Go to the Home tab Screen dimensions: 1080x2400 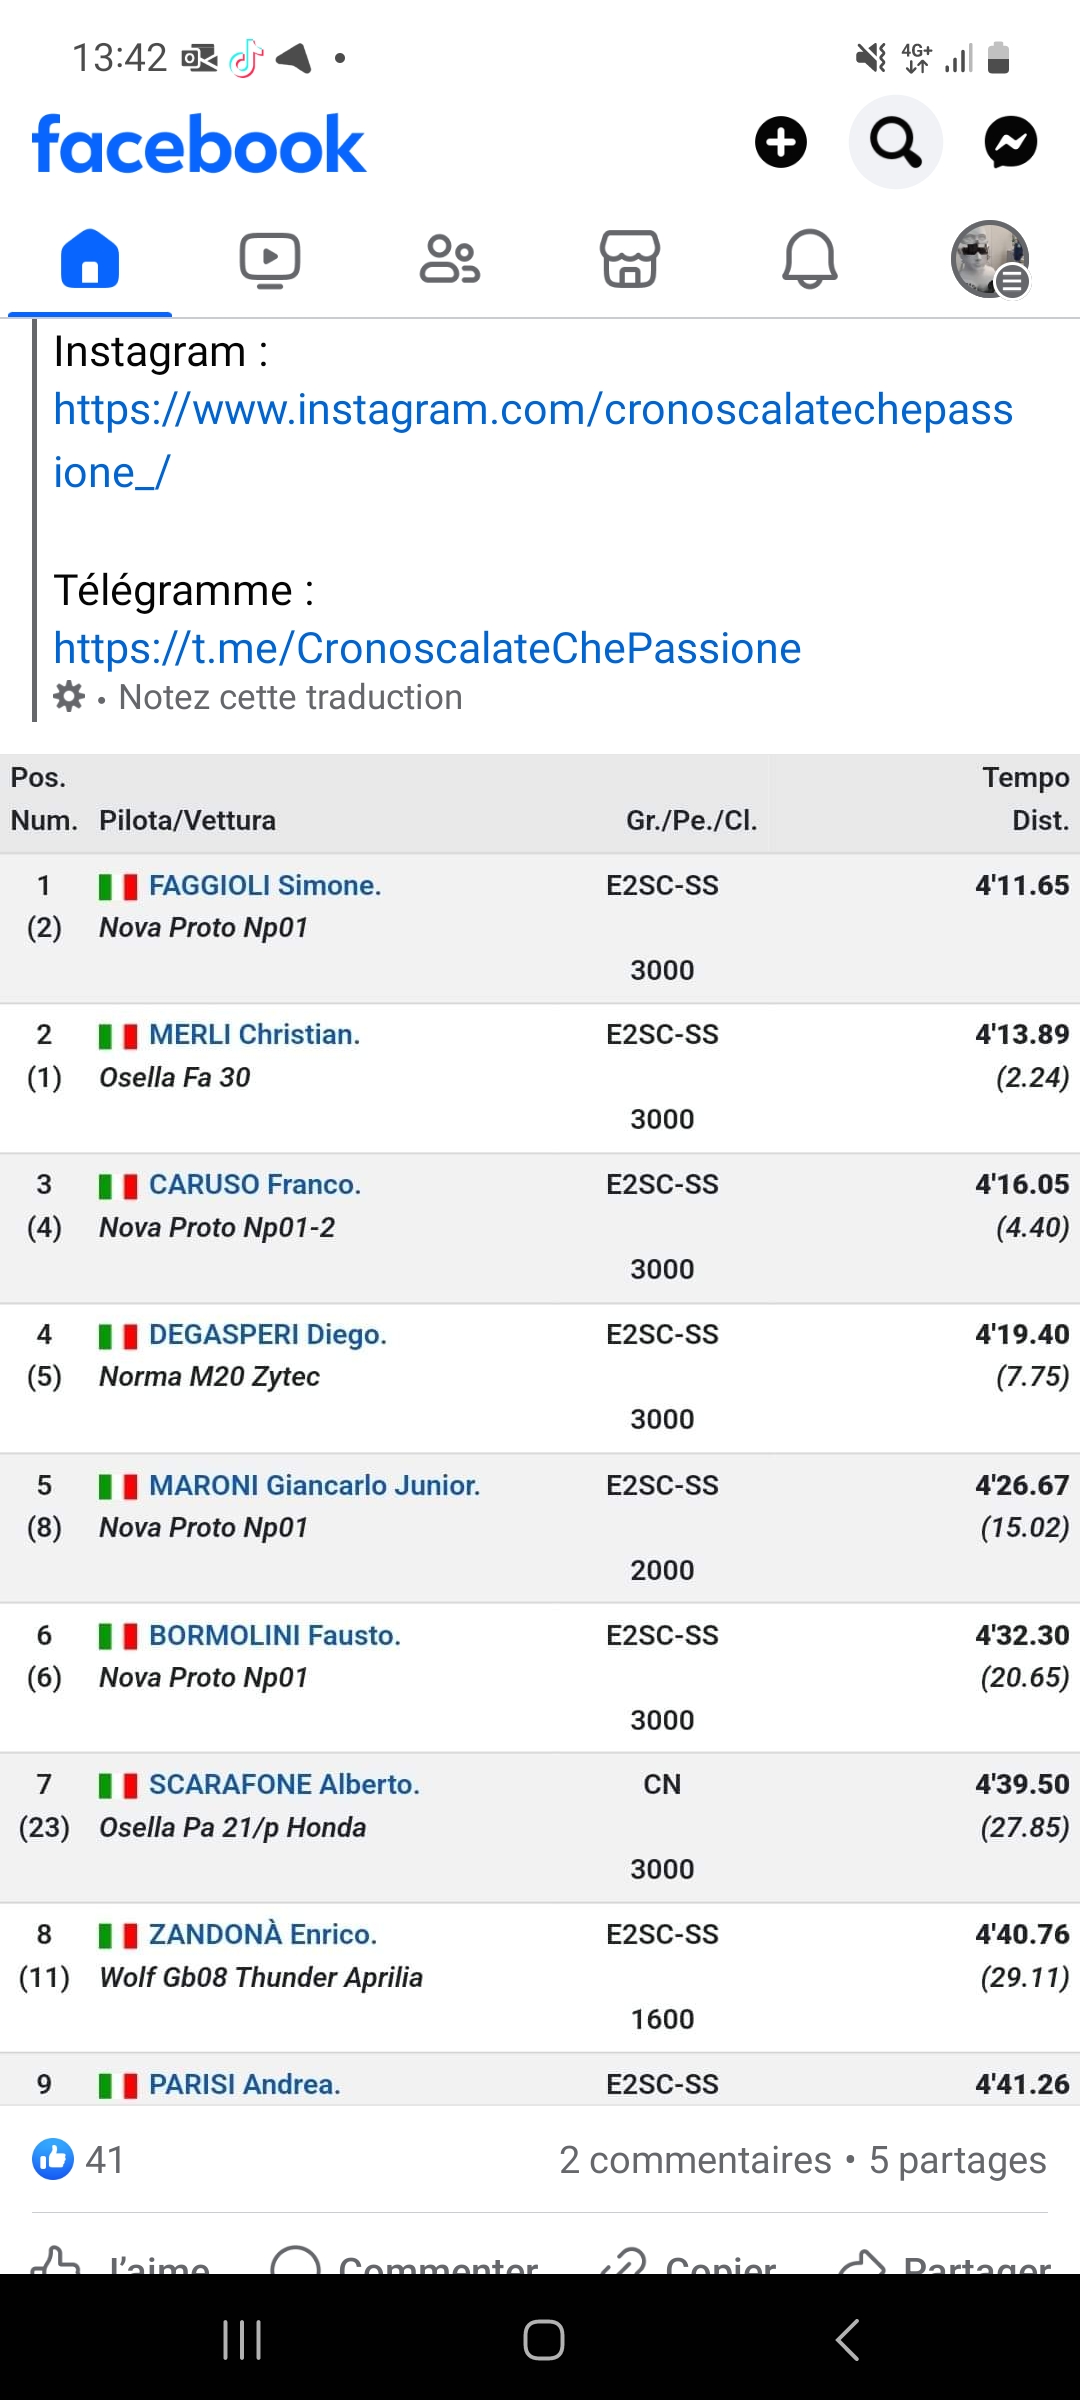coord(90,259)
